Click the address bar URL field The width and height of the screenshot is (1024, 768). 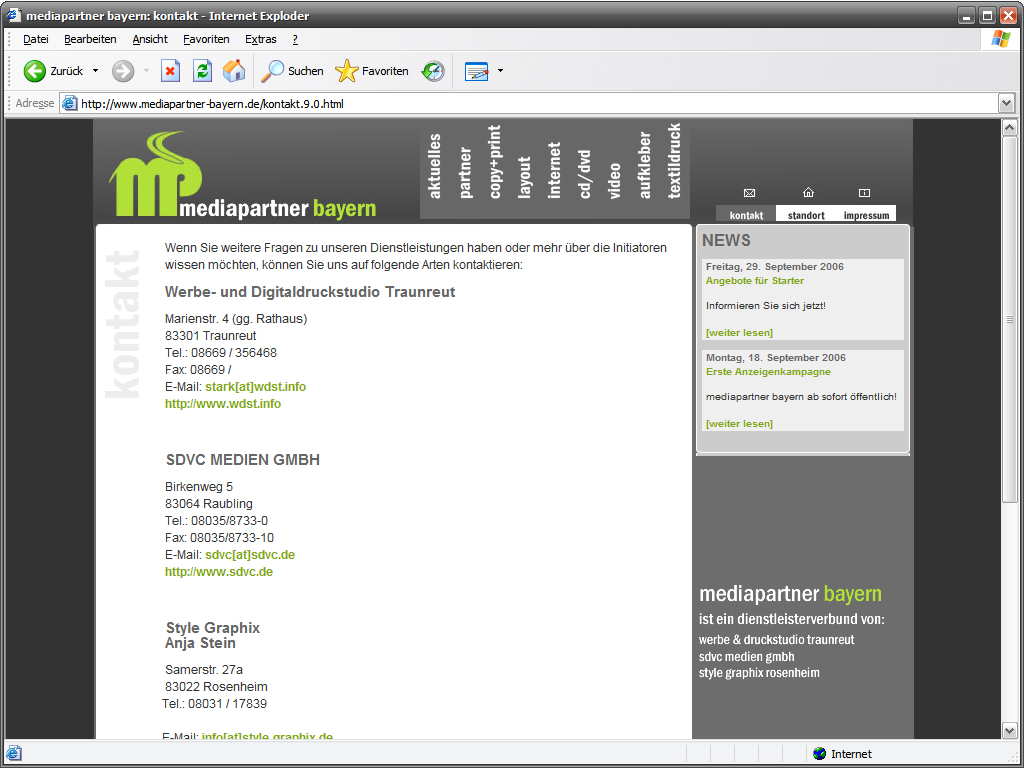tap(529, 103)
